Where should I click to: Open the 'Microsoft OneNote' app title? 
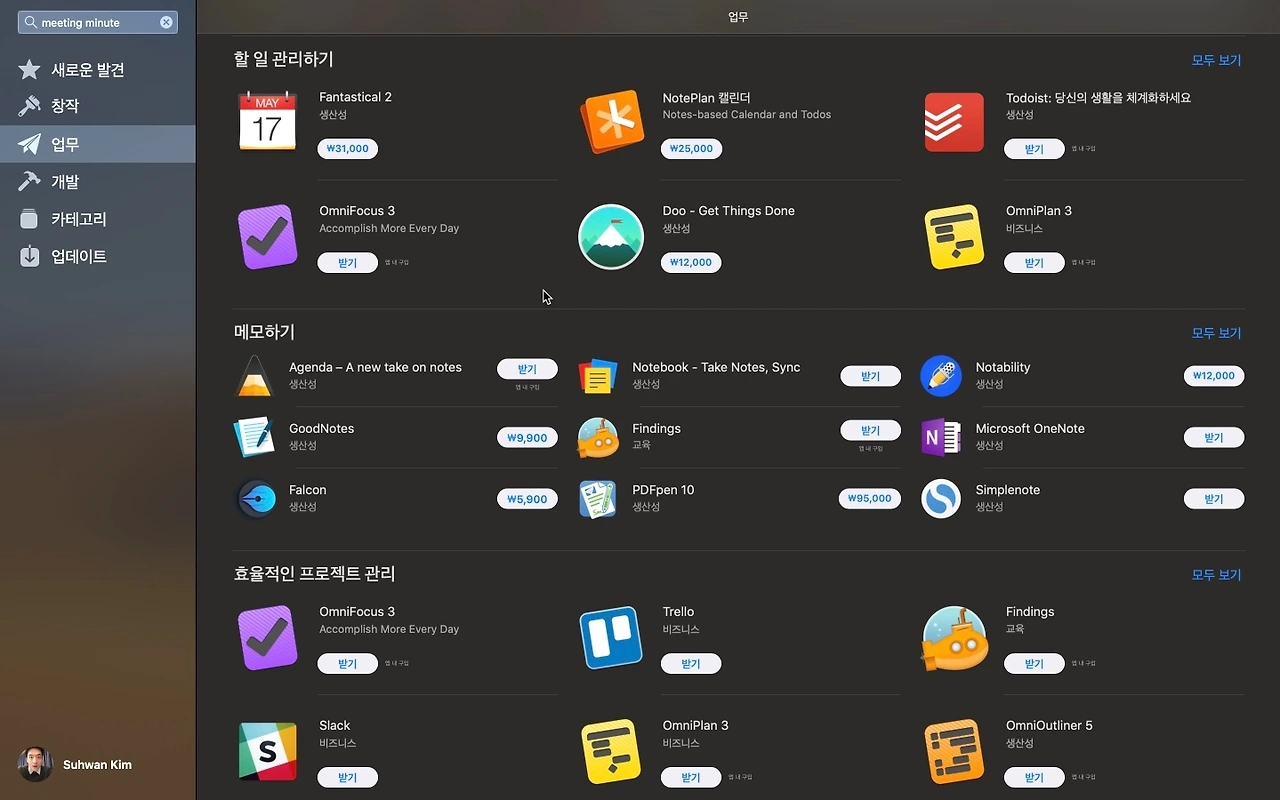coord(1030,428)
